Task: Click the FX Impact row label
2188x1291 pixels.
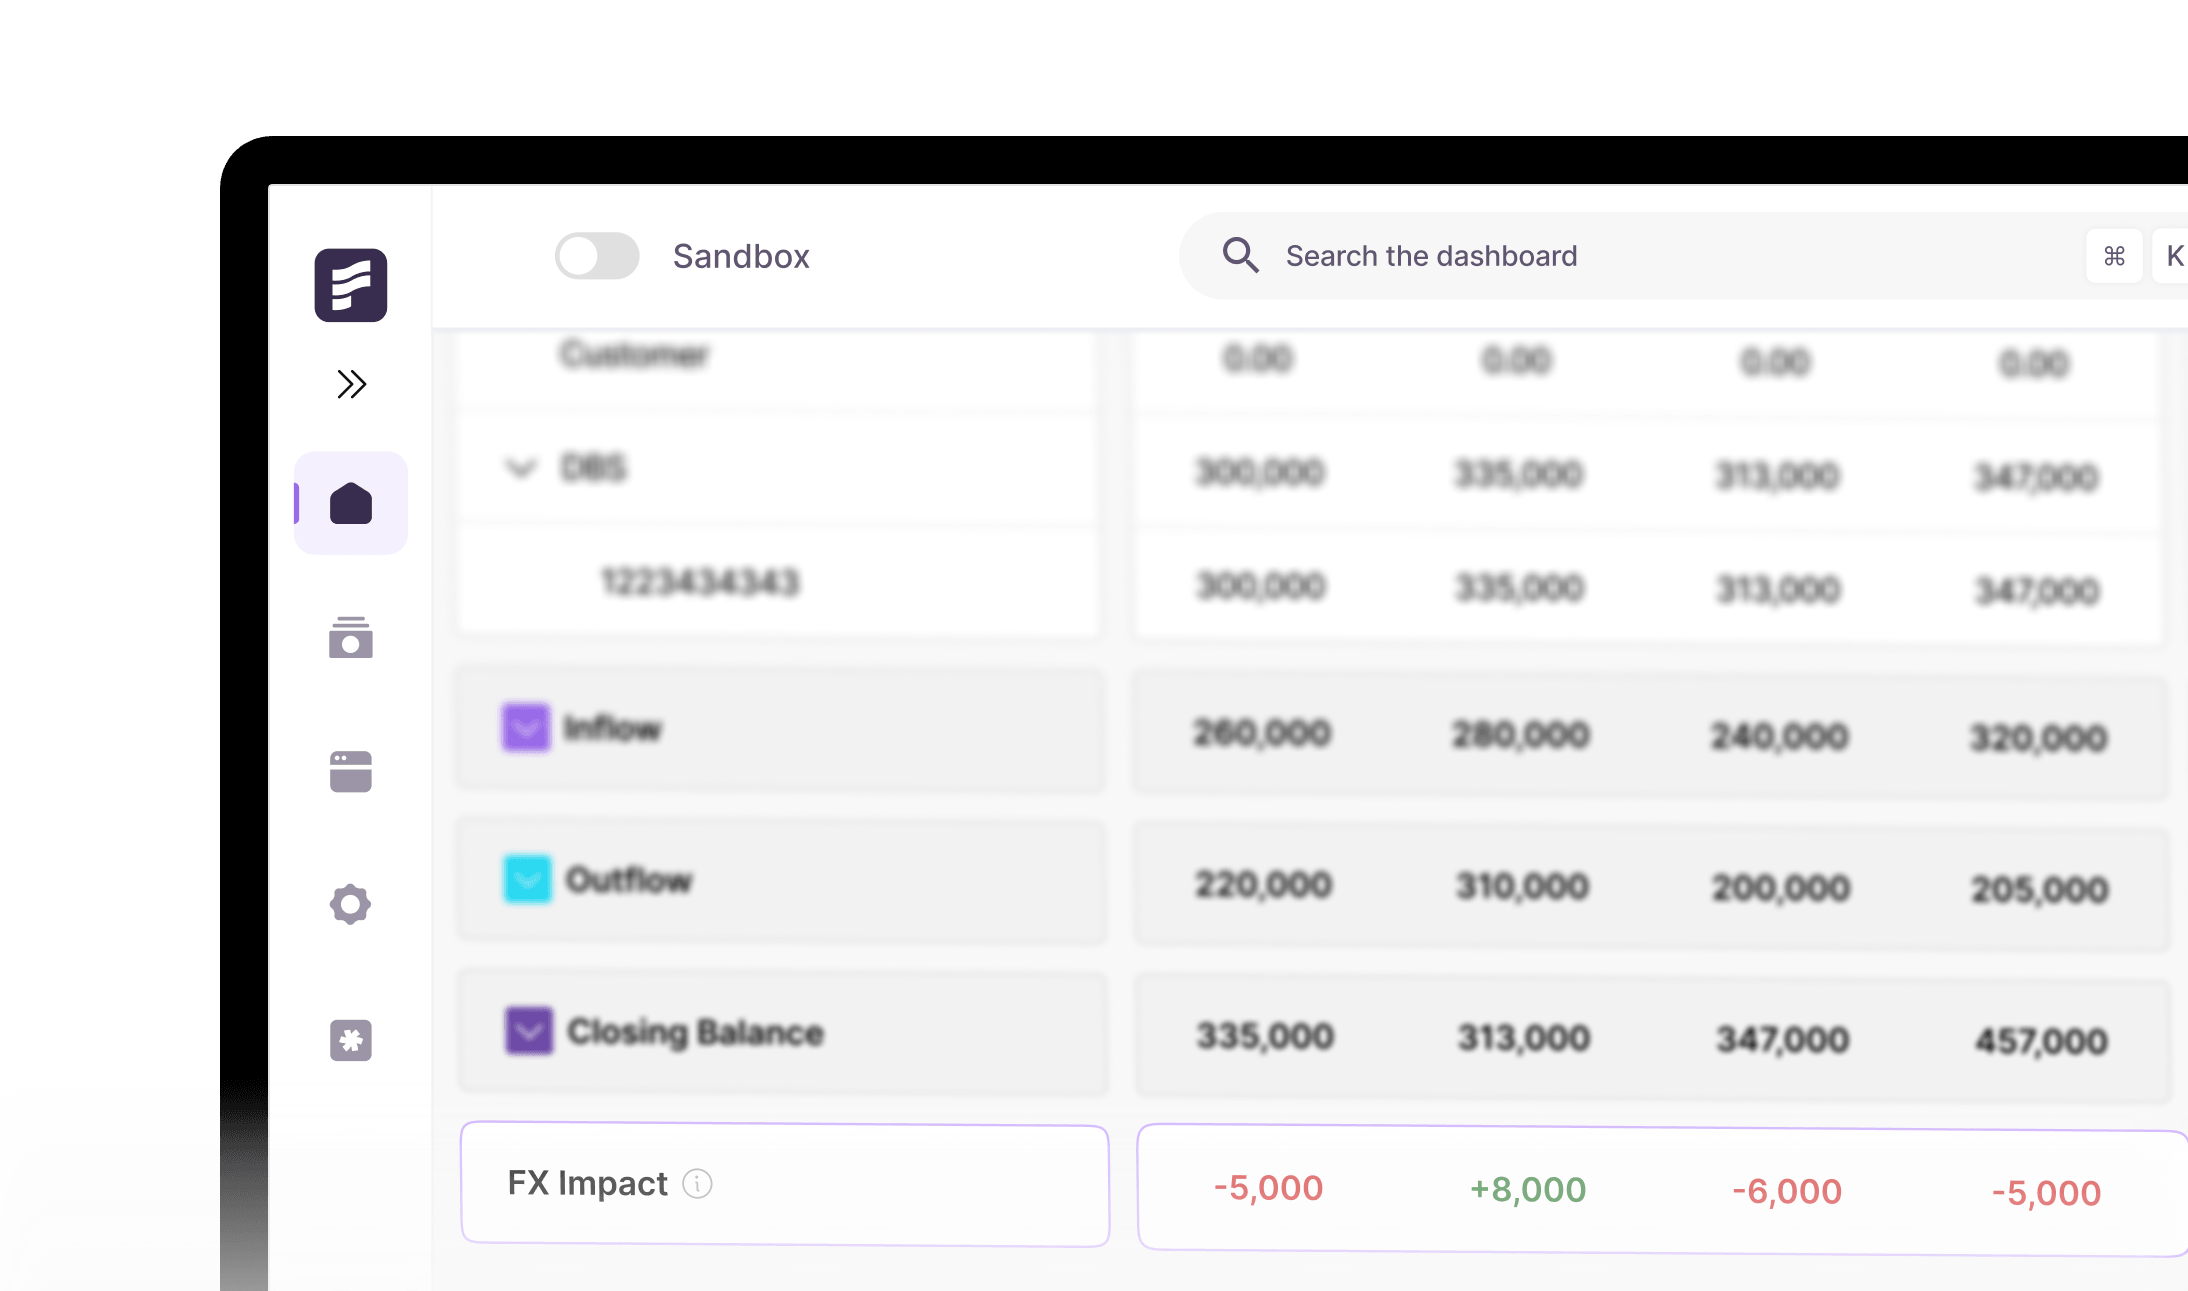Action: pyautogui.click(x=587, y=1183)
